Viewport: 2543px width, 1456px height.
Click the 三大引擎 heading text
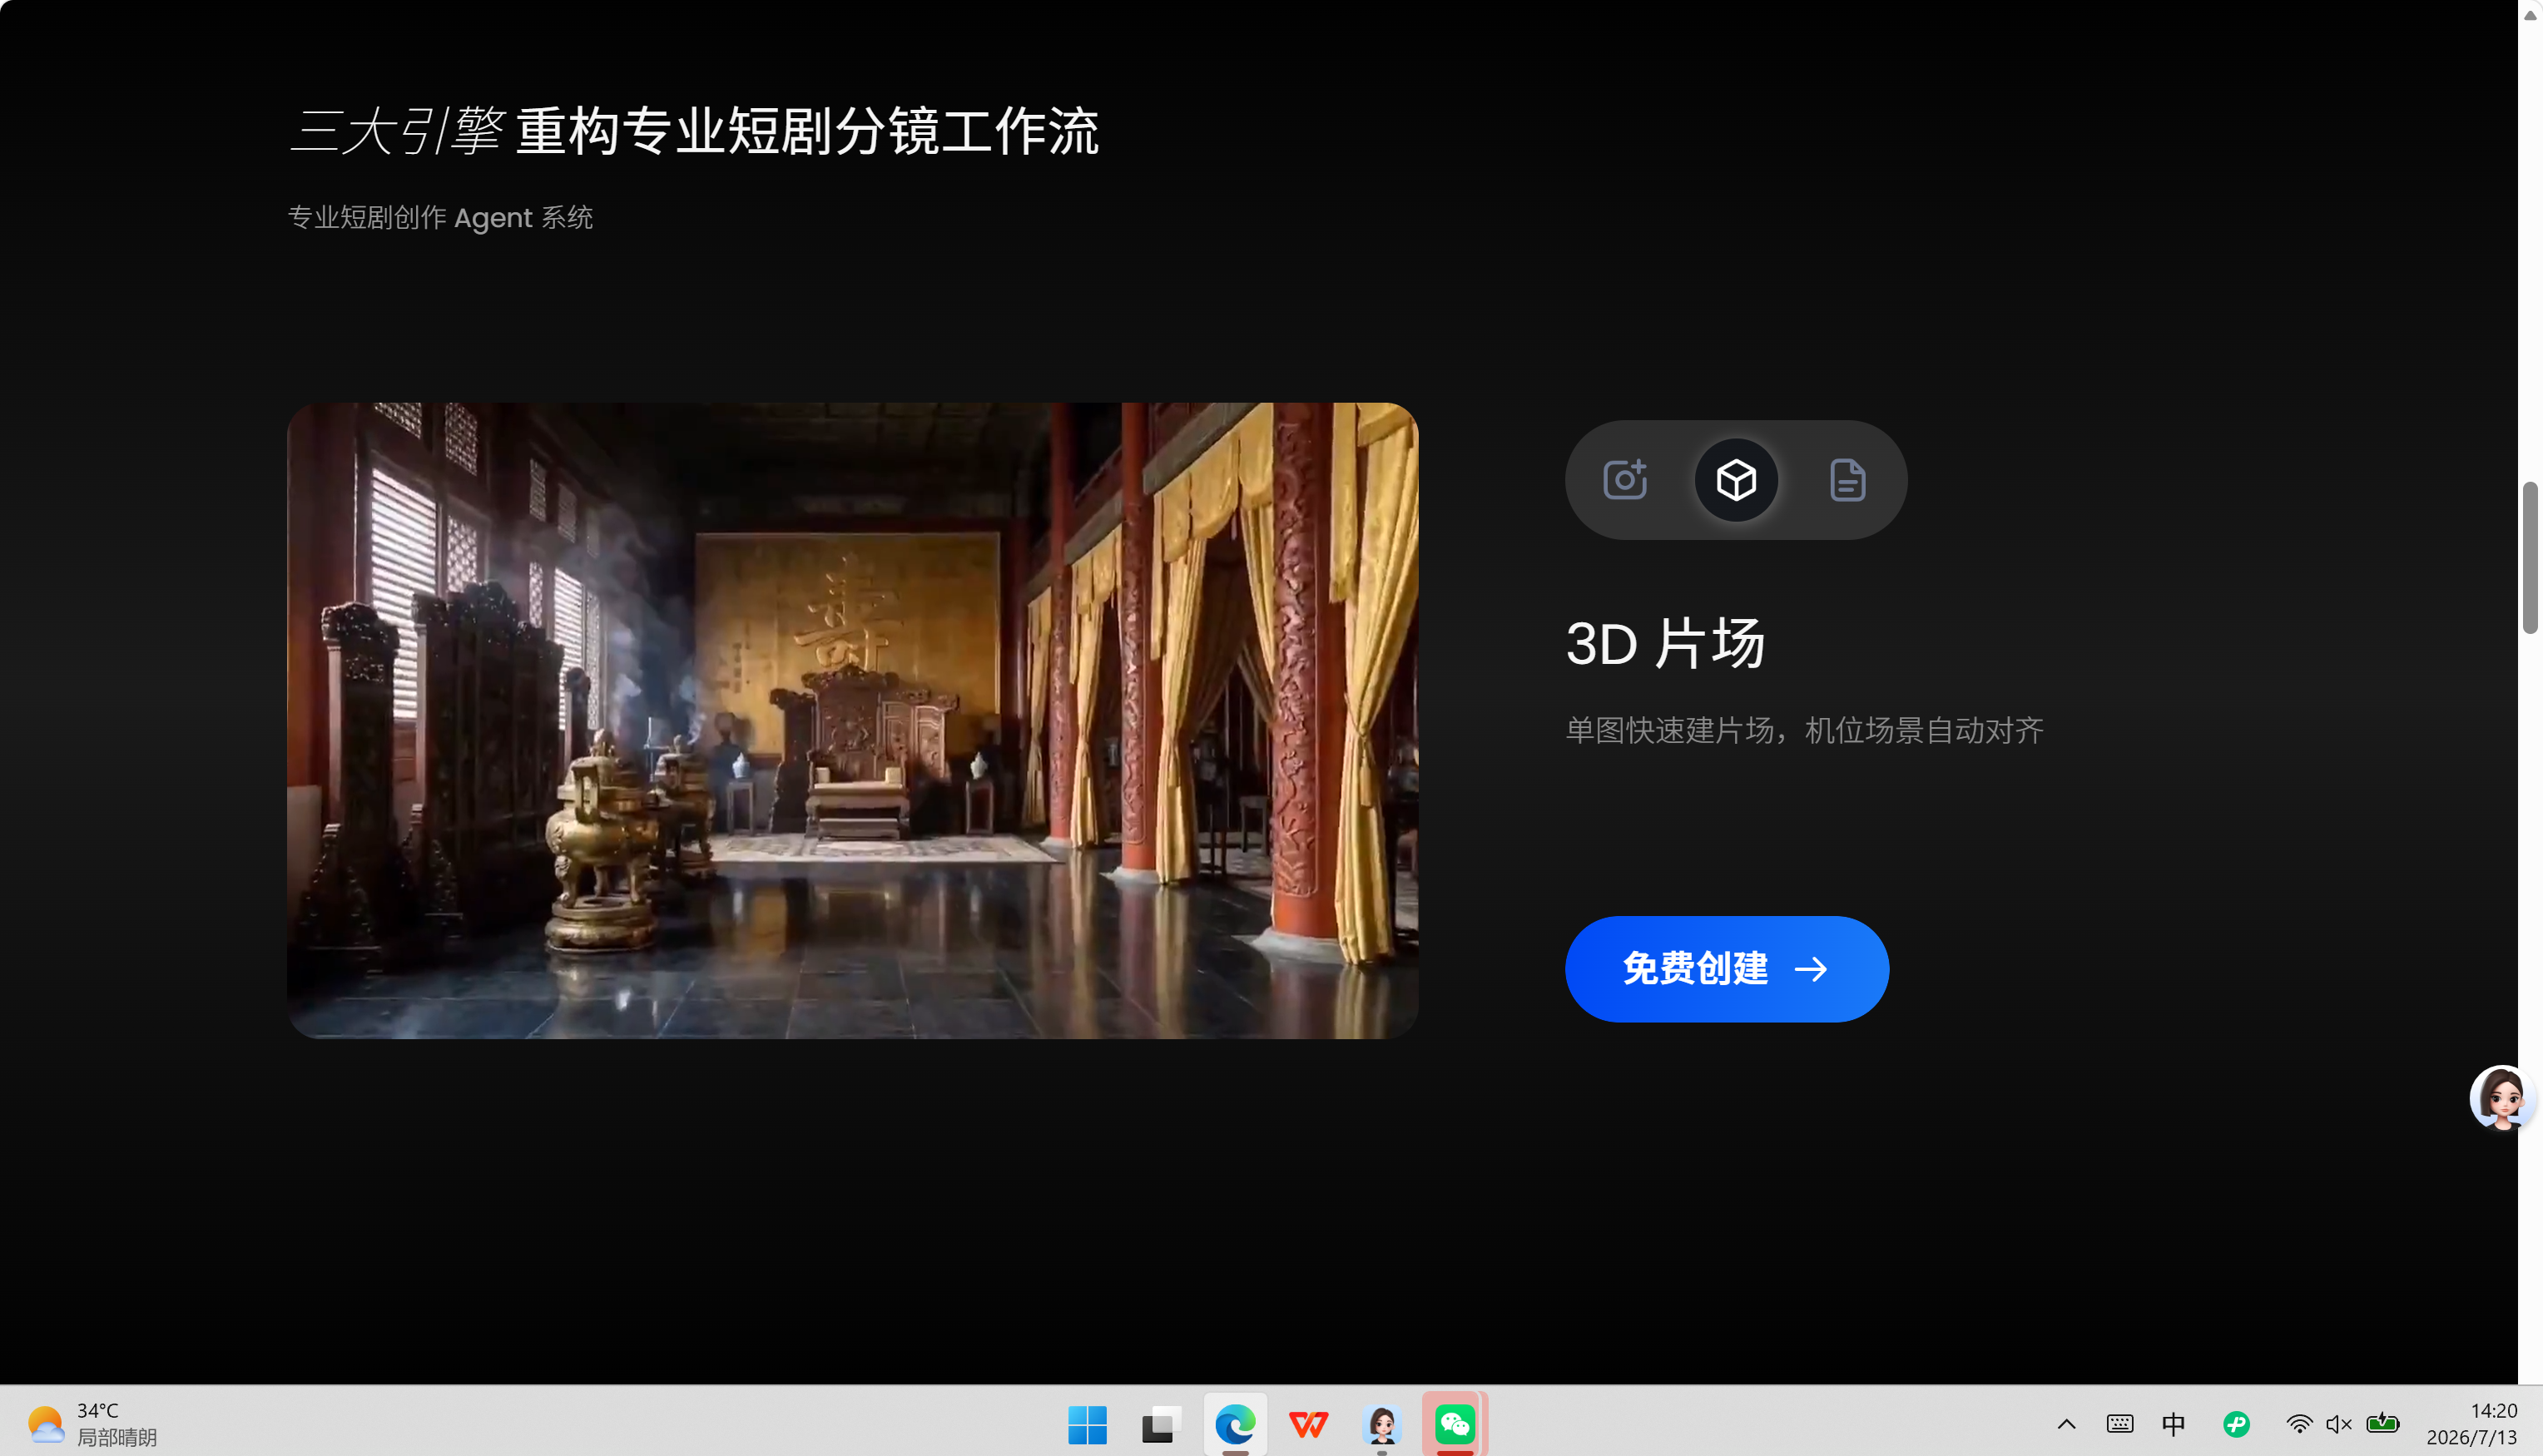coord(396,131)
